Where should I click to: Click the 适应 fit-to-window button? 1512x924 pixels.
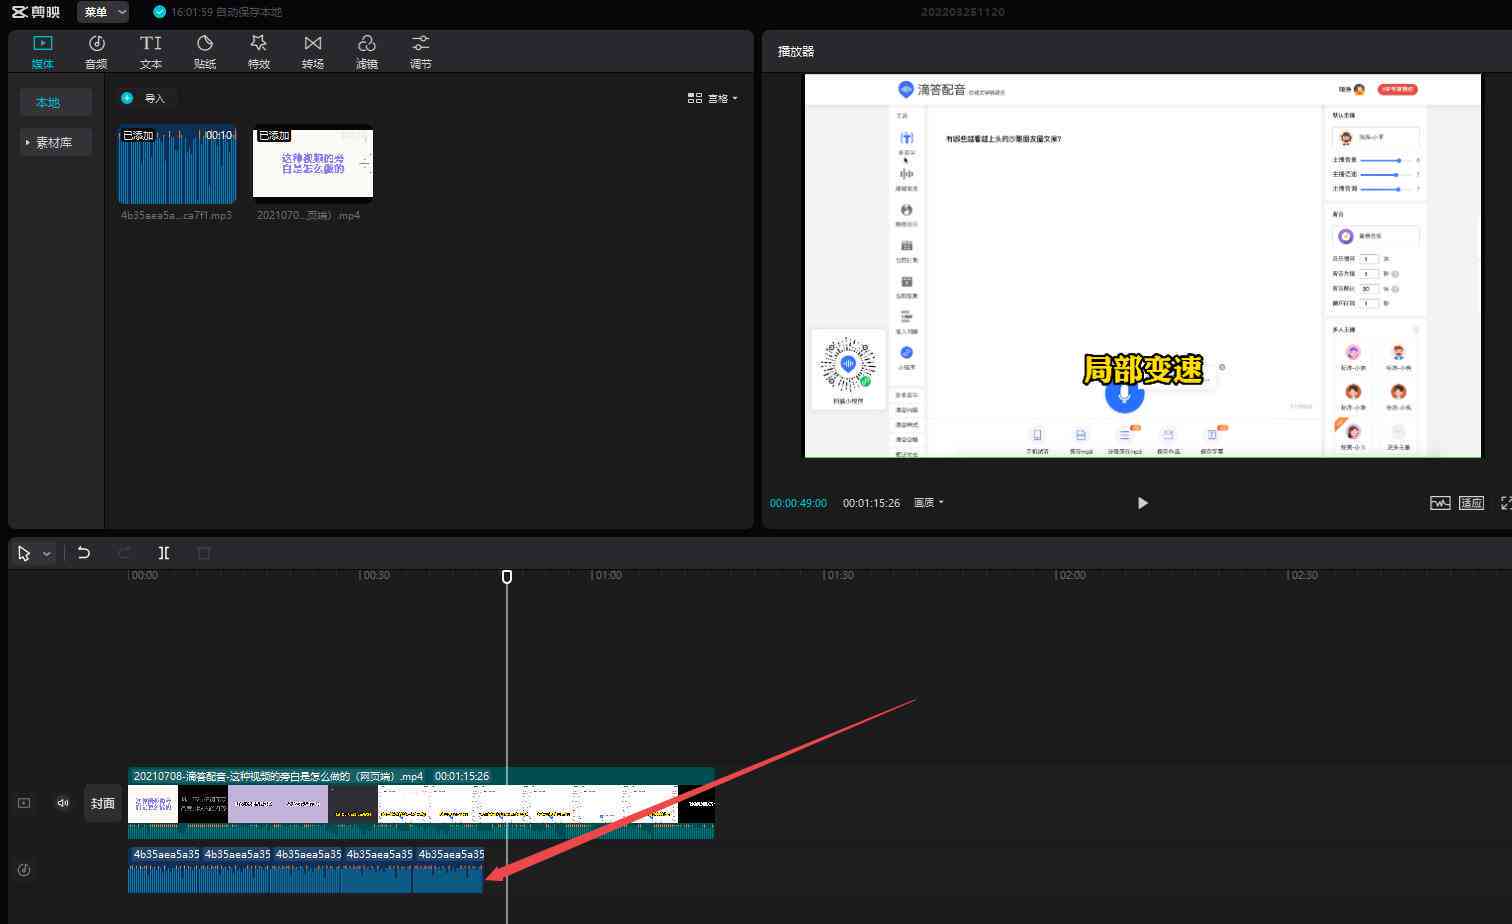tap(1471, 503)
